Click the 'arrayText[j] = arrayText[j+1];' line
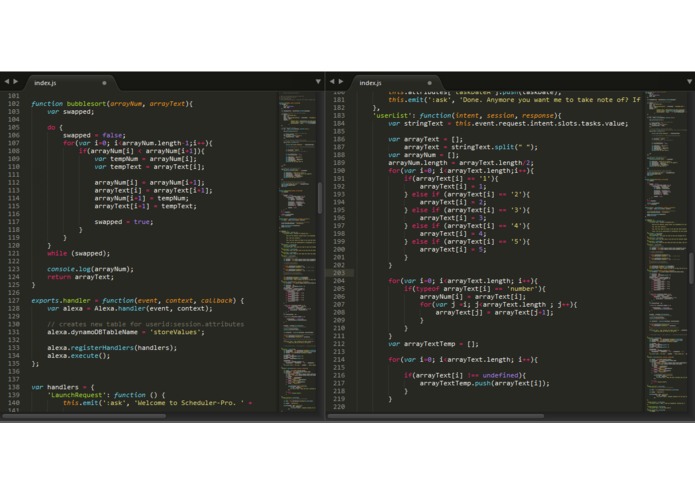The height and width of the screenshot is (494, 695). (494, 312)
